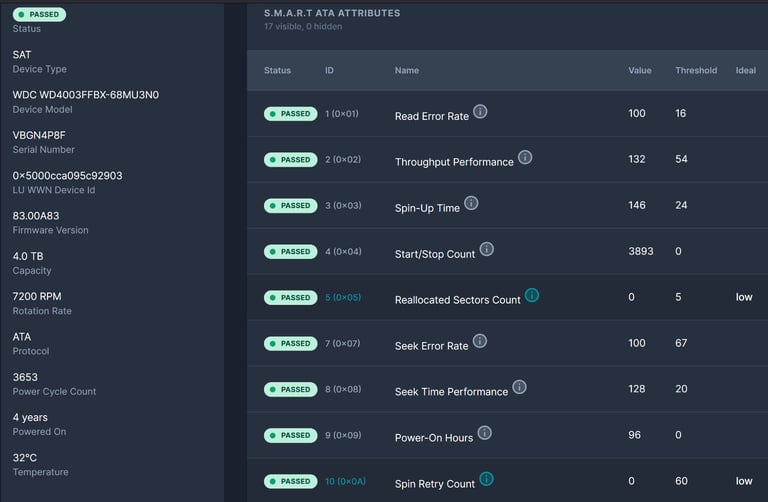Screen dimensions: 768x502
Task: Click device PASSED status badge in sidebar
Action: [x=39, y=14]
